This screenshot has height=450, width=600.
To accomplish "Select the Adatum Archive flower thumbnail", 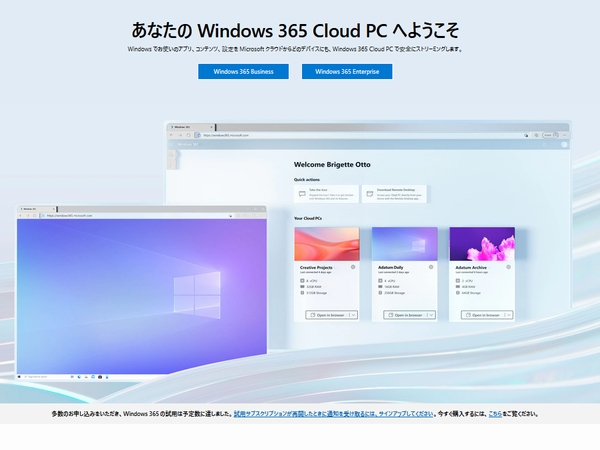I will [482, 244].
